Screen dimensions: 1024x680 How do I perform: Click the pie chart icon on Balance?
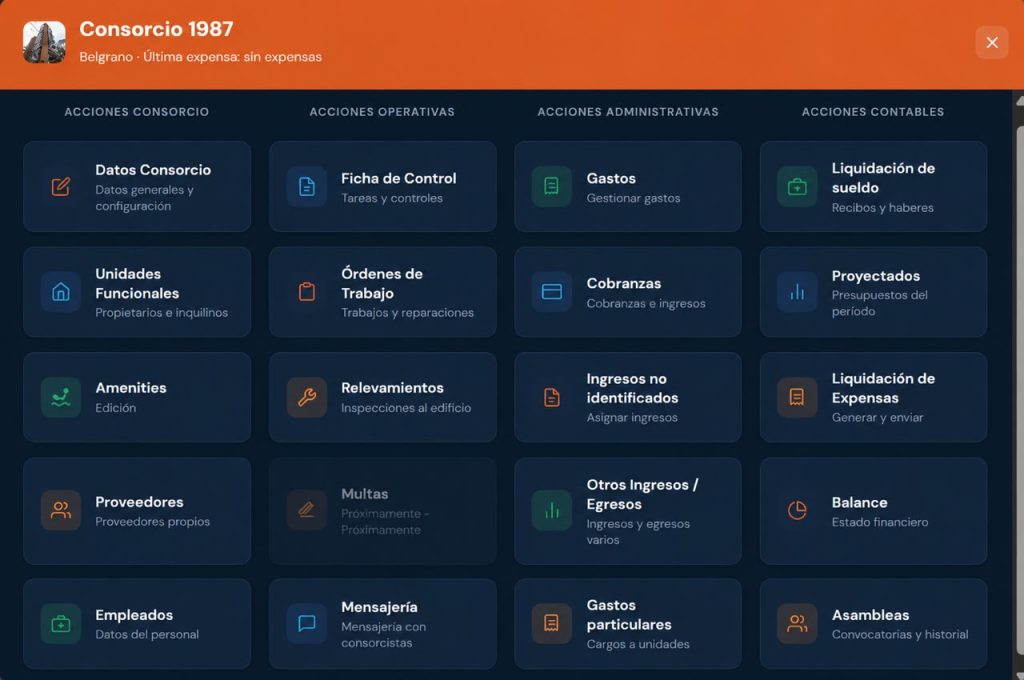pos(797,511)
